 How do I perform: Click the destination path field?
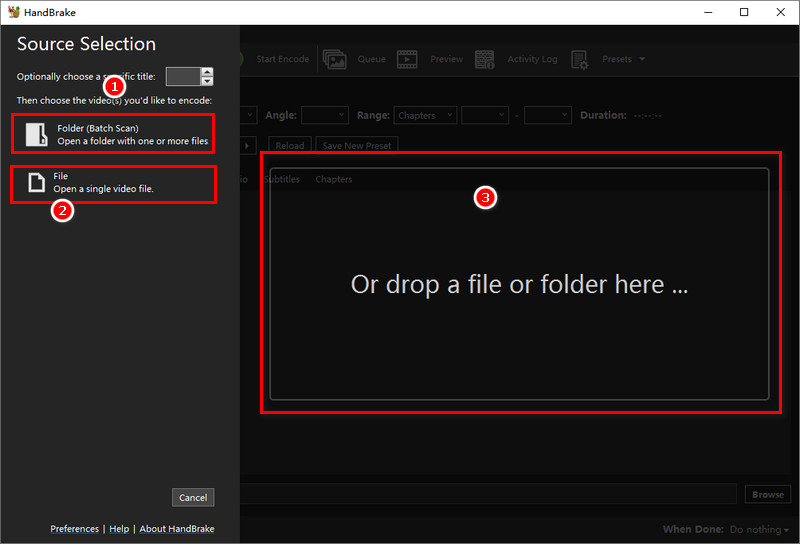coord(488,494)
